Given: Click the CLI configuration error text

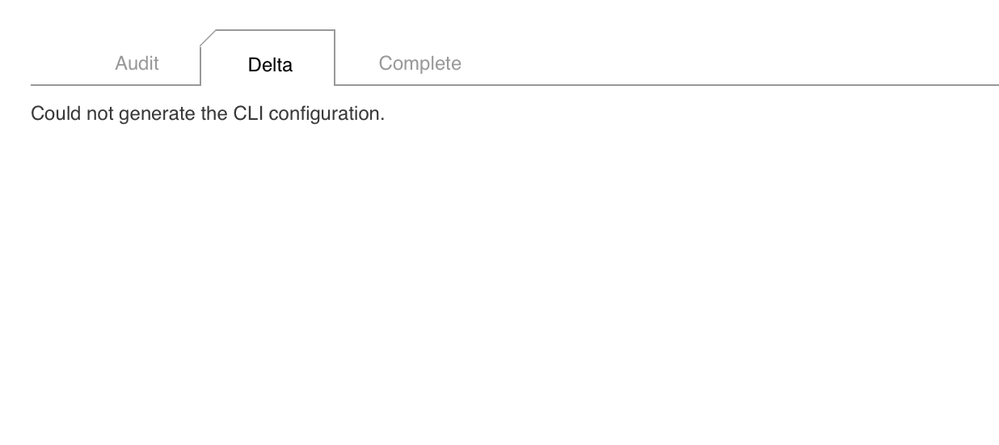Looking at the screenshot, I should pos(208,115).
